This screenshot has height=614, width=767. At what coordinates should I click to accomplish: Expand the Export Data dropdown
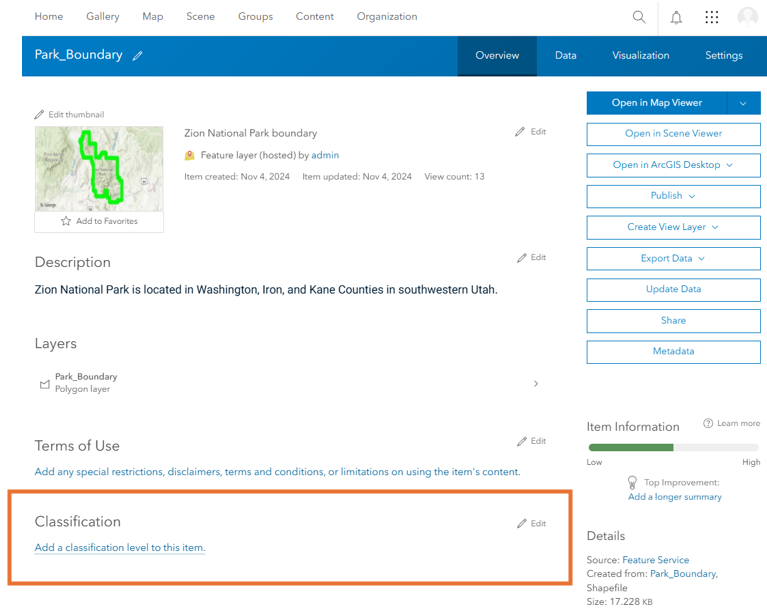point(701,258)
